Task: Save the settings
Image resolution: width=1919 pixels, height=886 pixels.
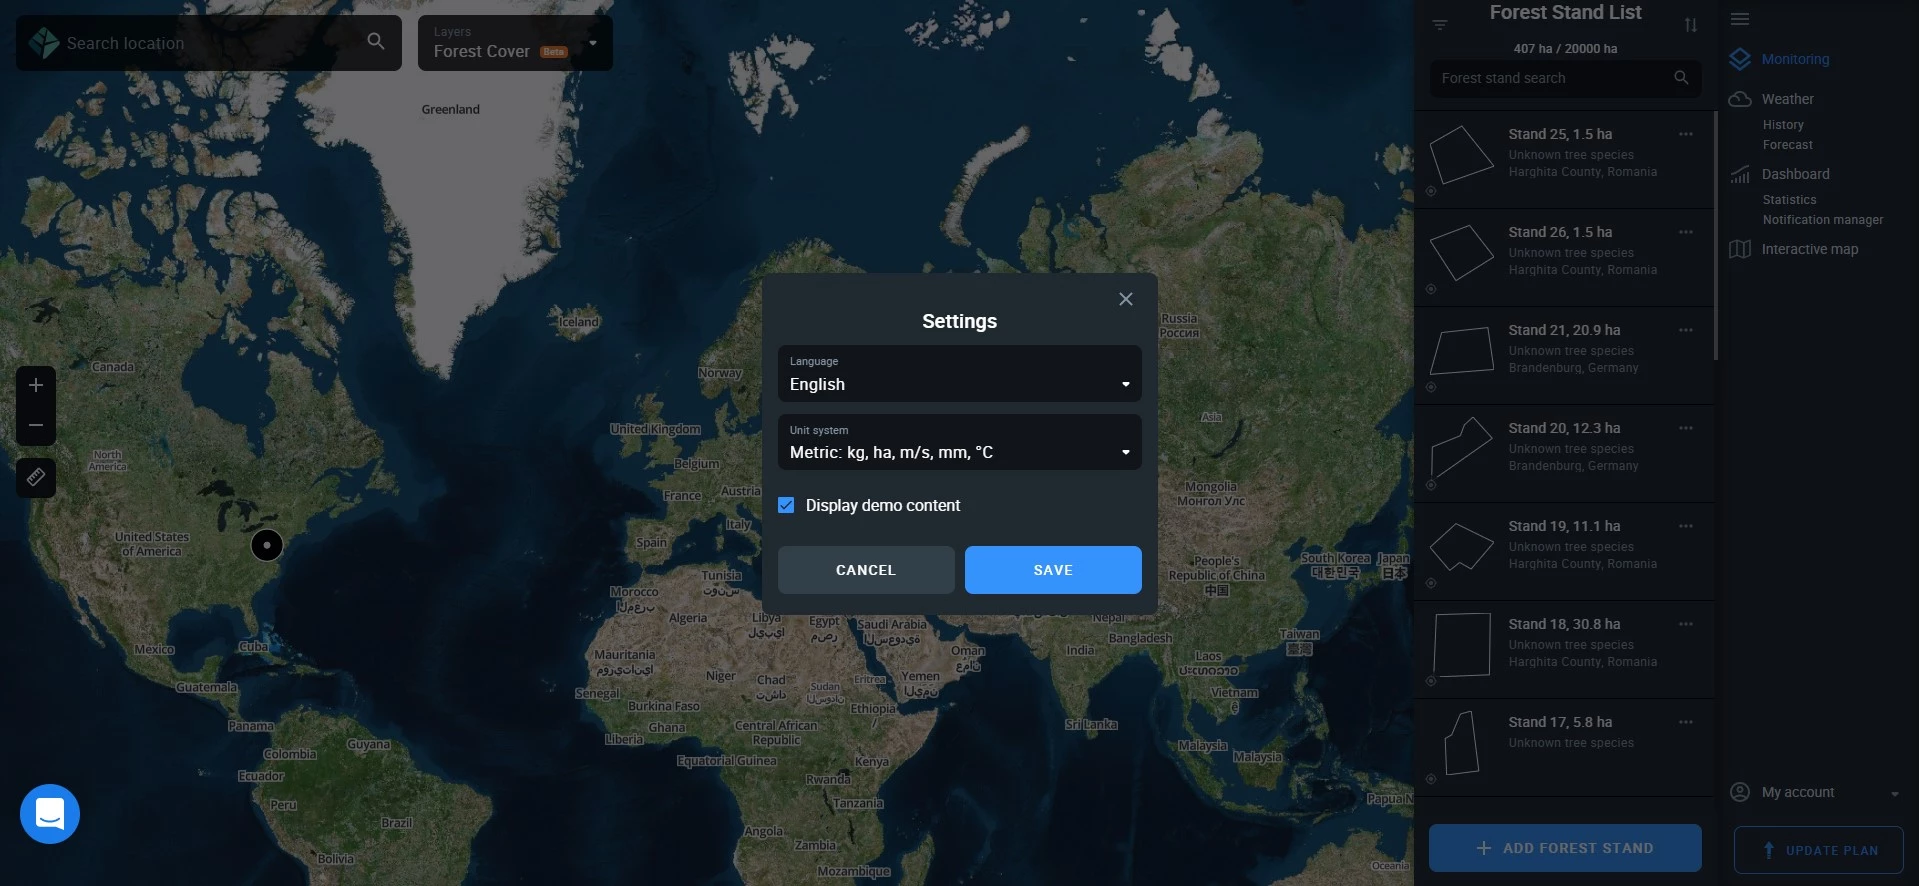Action: click(1052, 570)
